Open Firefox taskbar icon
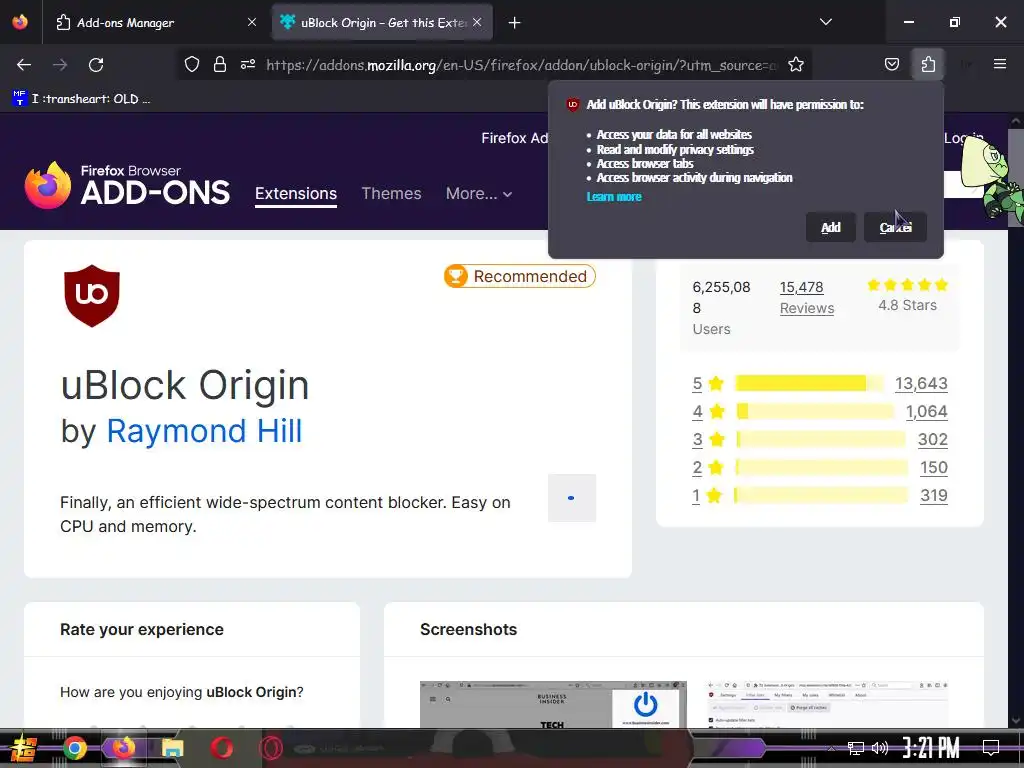The image size is (1024, 768). (x=123, y=748)
